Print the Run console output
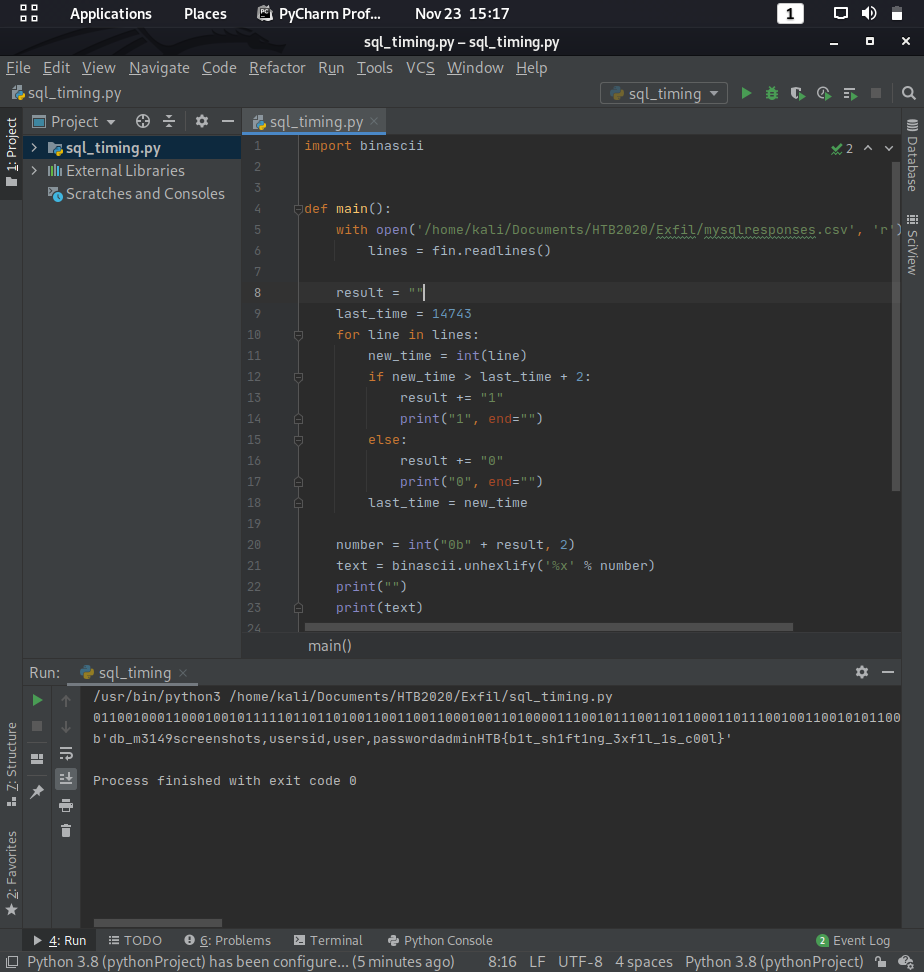 (66, 803)
